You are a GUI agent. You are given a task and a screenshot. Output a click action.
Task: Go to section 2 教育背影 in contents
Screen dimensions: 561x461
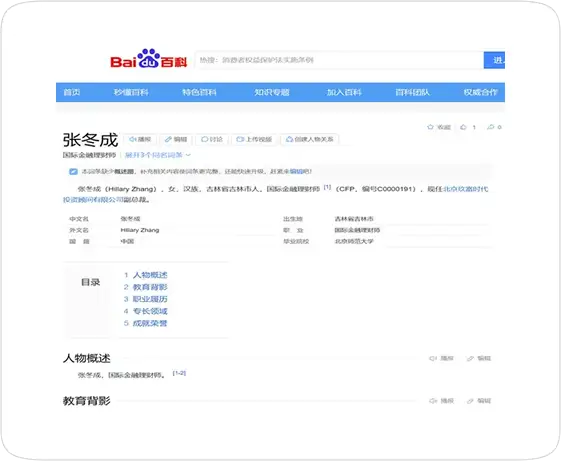click(150, 287)
